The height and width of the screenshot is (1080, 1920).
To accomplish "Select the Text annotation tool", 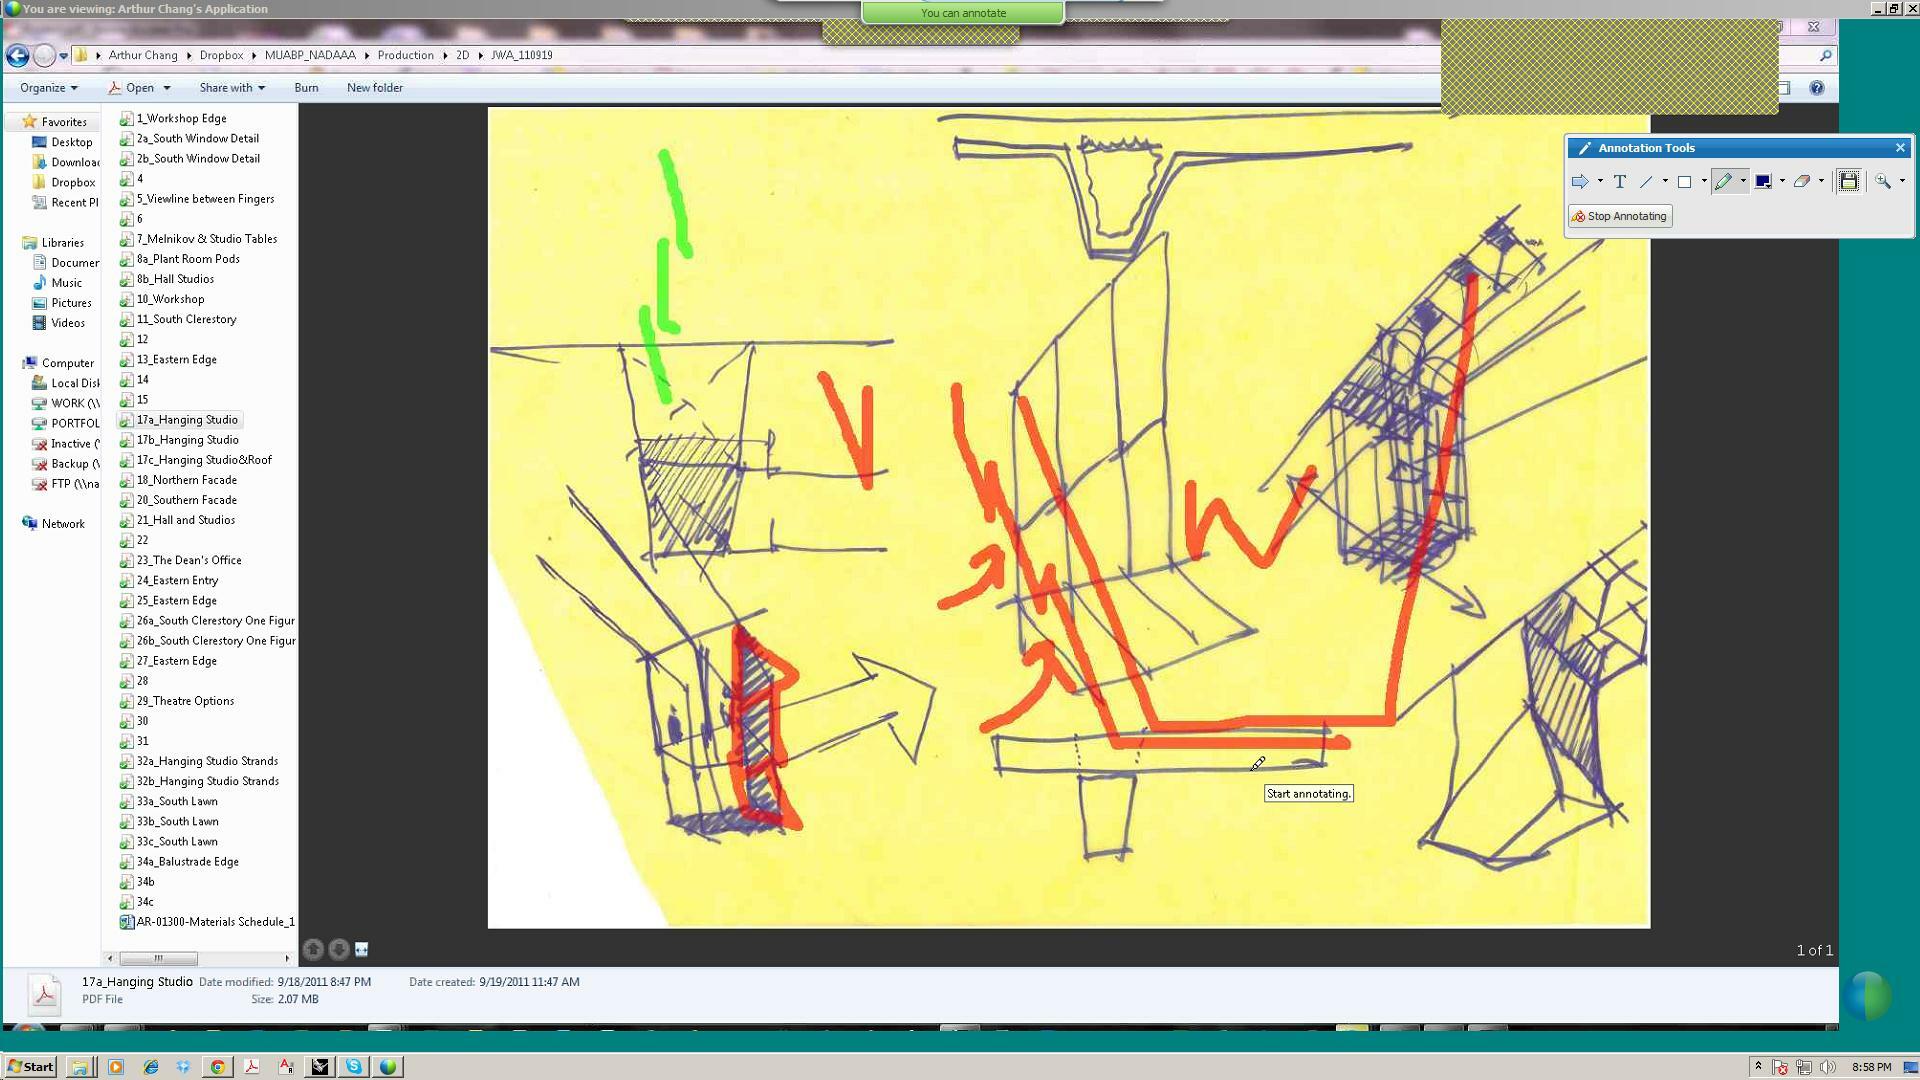I will tap(1619, 181).
